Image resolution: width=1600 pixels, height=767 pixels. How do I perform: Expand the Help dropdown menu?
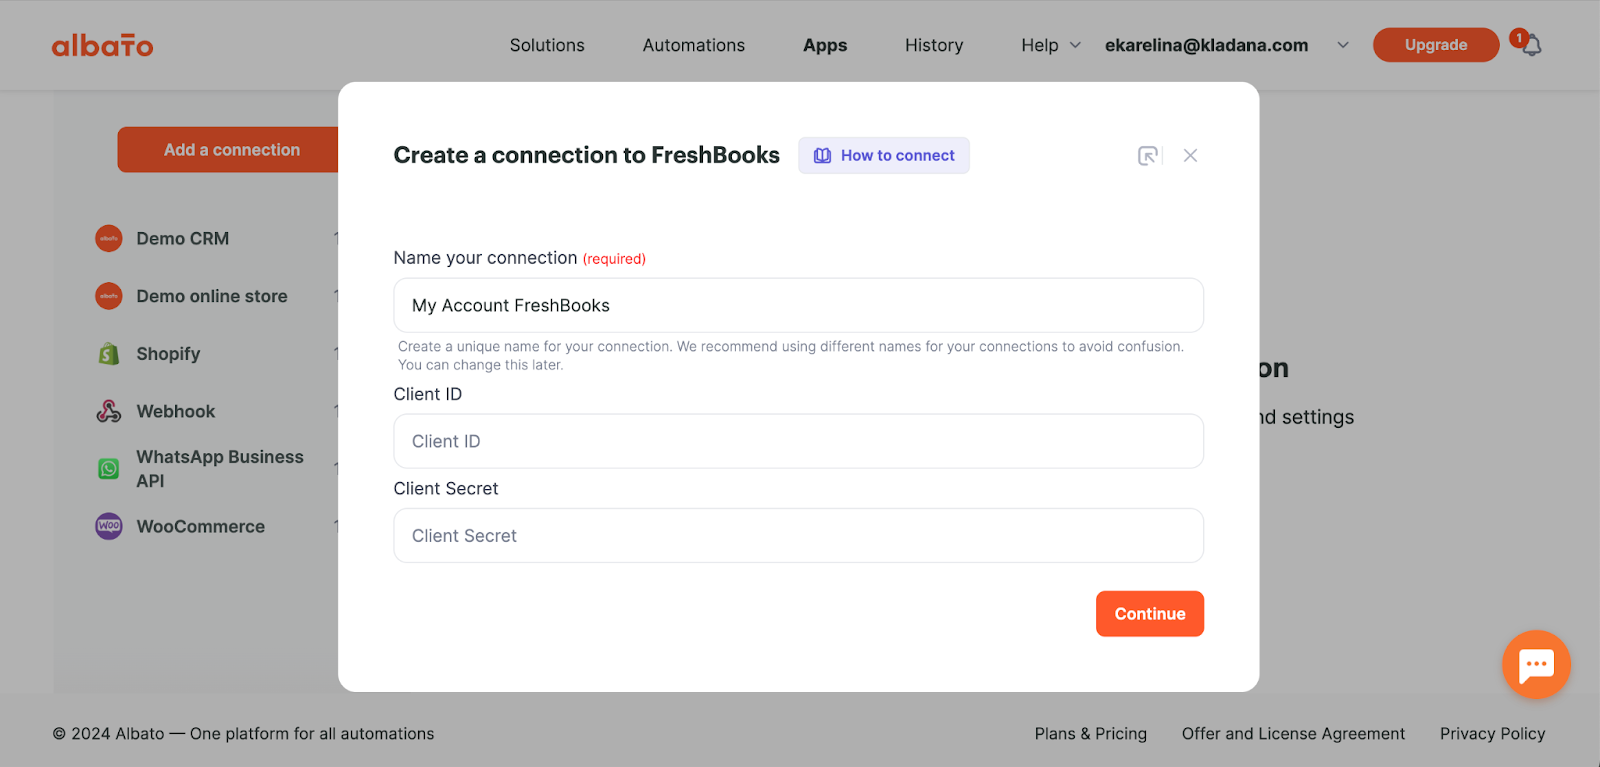(1051, 45)
